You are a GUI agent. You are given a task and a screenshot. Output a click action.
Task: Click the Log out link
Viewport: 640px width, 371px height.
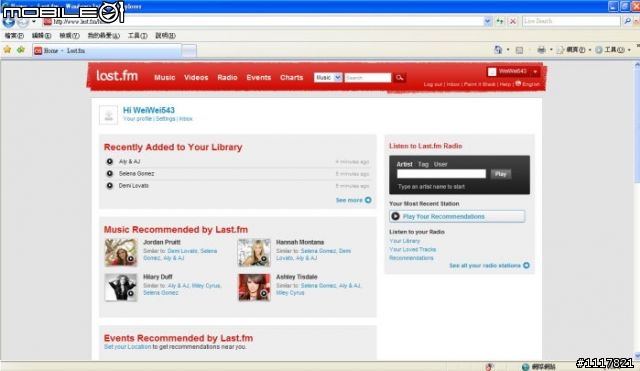pyautogui.click(x=433, y=84)
